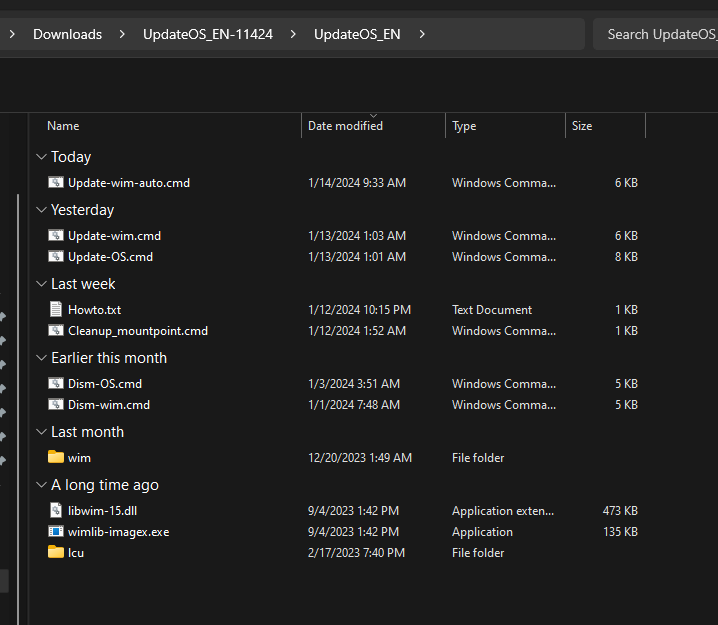Click the 8 KB size cell
Image resolution: width=718 pixels, height=625 pixels.
(x=626, y=257)
